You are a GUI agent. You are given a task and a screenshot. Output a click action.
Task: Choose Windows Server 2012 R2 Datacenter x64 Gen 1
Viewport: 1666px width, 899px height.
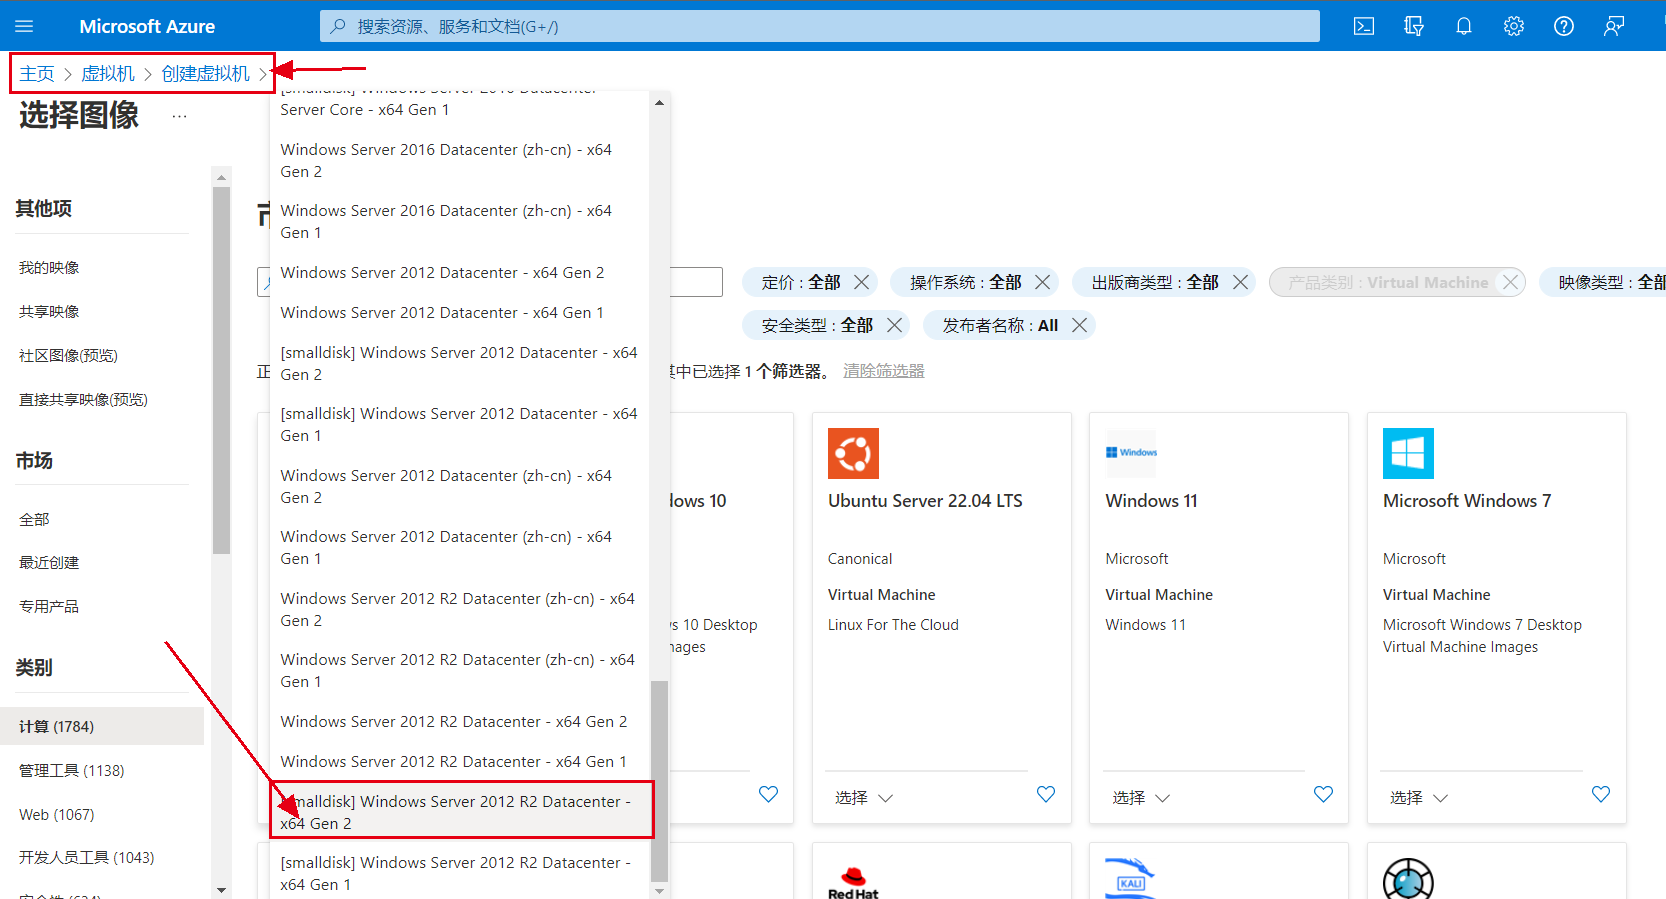coord(459,761)
